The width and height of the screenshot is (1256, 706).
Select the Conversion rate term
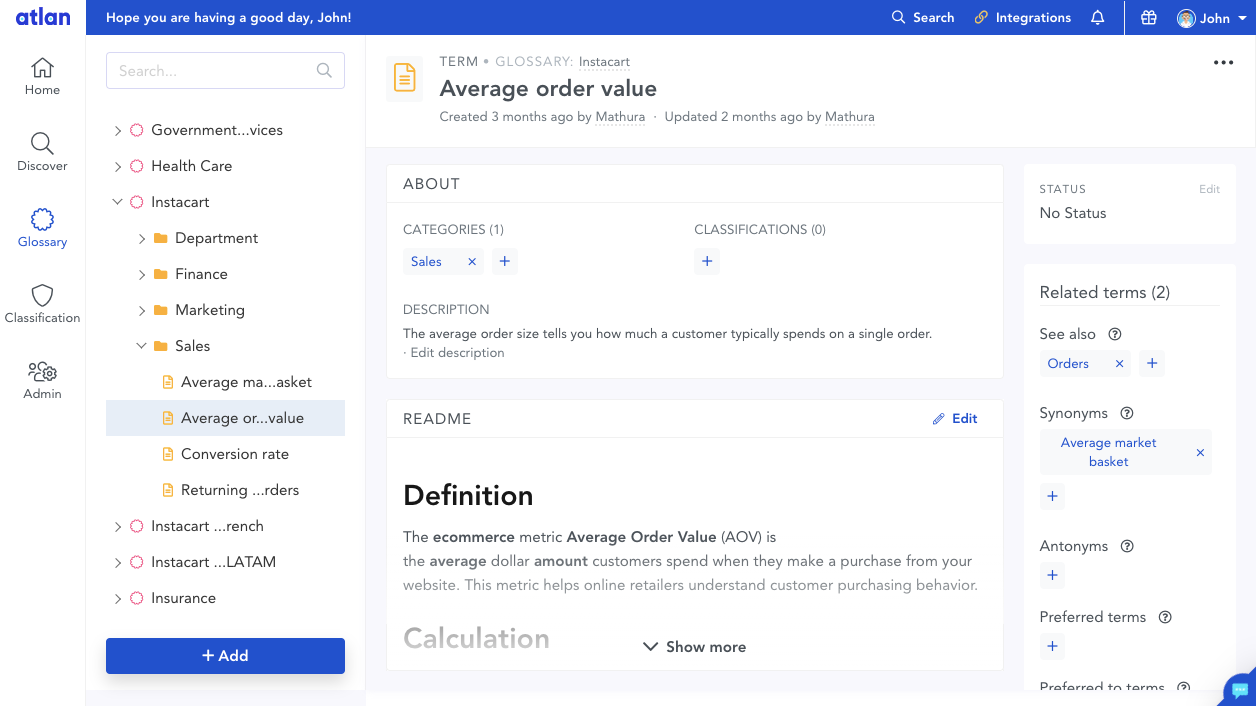235,454
